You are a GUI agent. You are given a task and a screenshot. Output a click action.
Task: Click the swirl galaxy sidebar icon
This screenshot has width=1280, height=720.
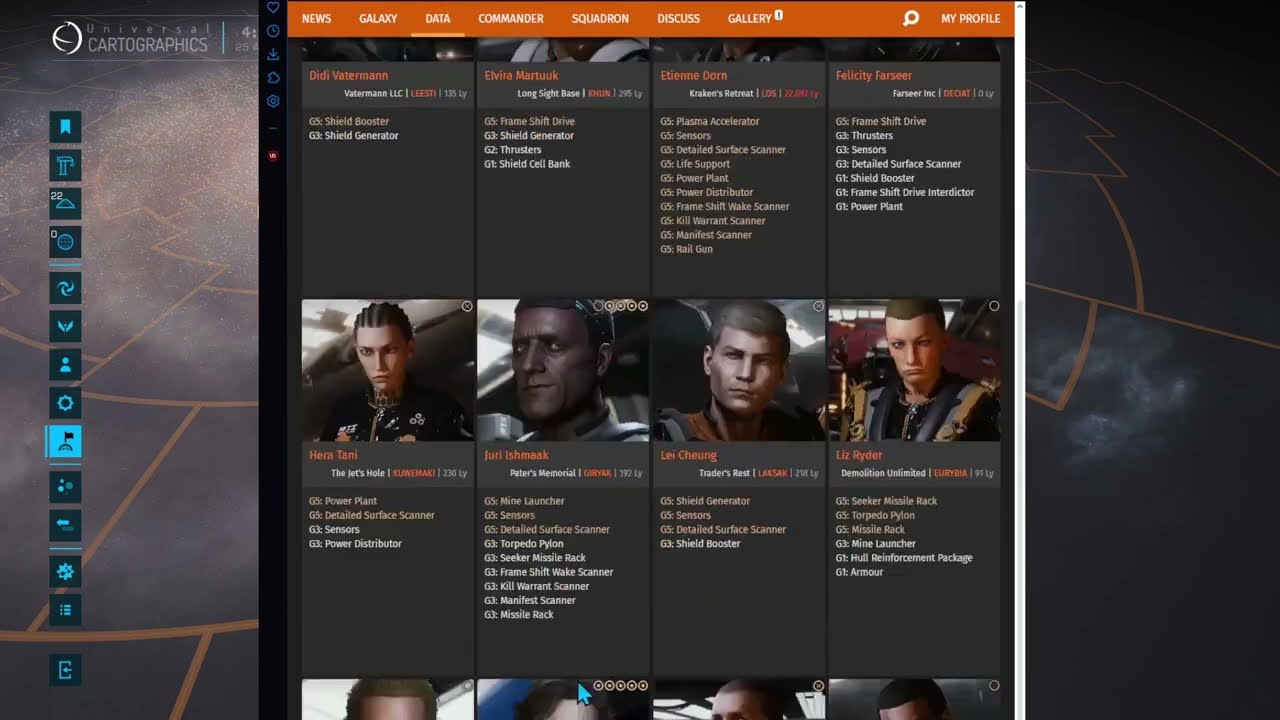(x=65, y=288)
